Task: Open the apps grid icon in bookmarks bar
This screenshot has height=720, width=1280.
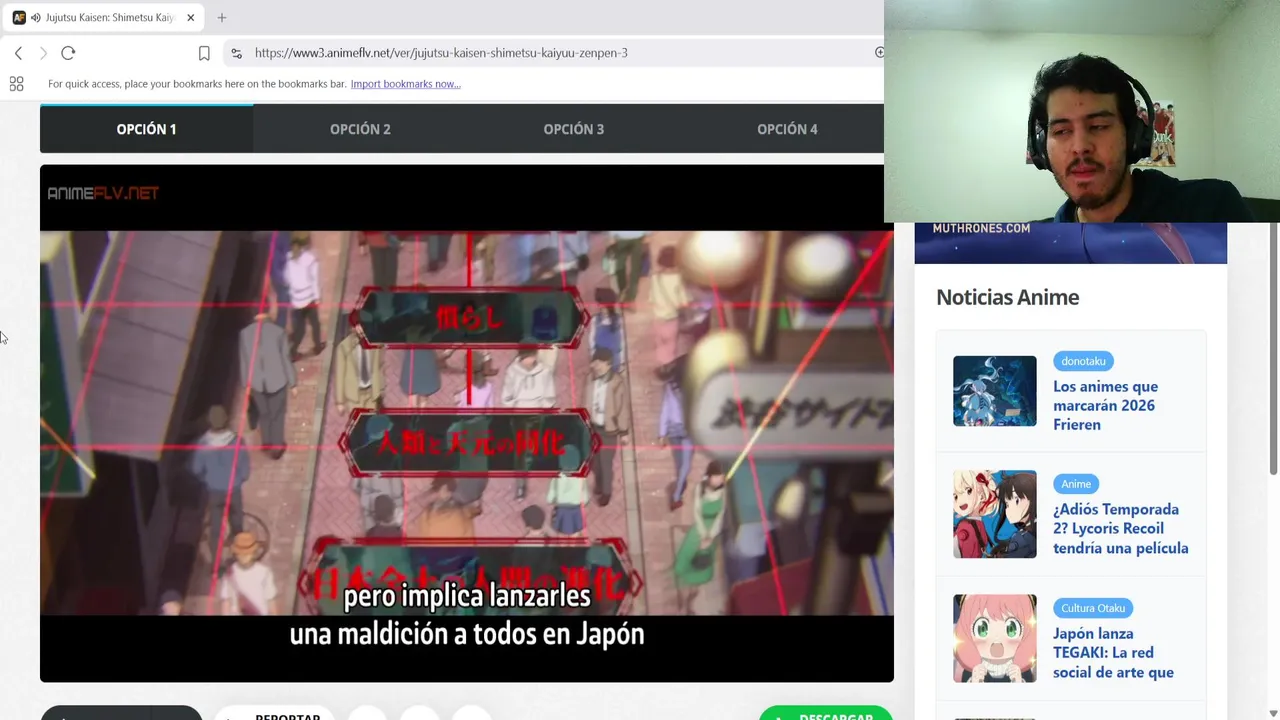Action: click(16, 84)
